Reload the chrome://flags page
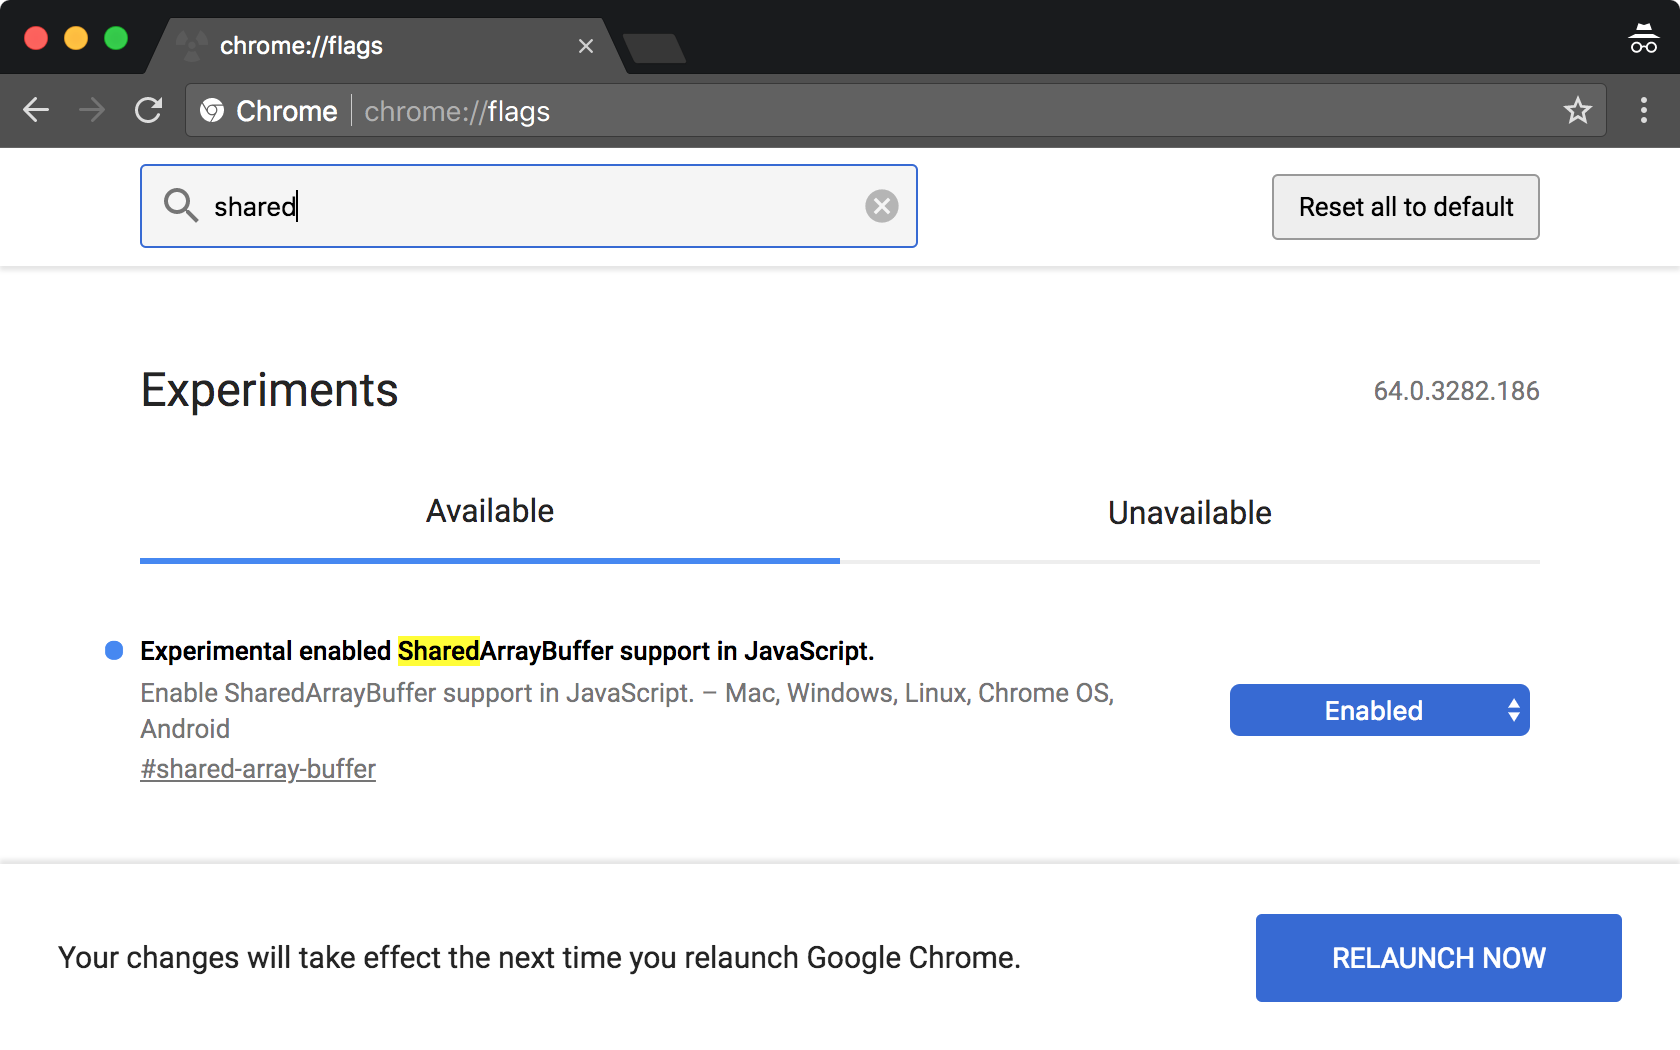 coord(149,110)
